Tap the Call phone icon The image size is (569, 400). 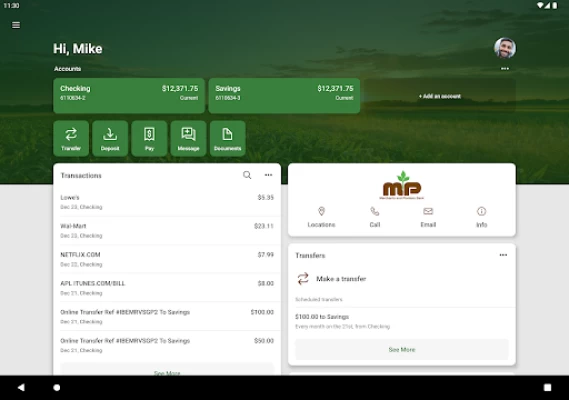click(374, 211)
